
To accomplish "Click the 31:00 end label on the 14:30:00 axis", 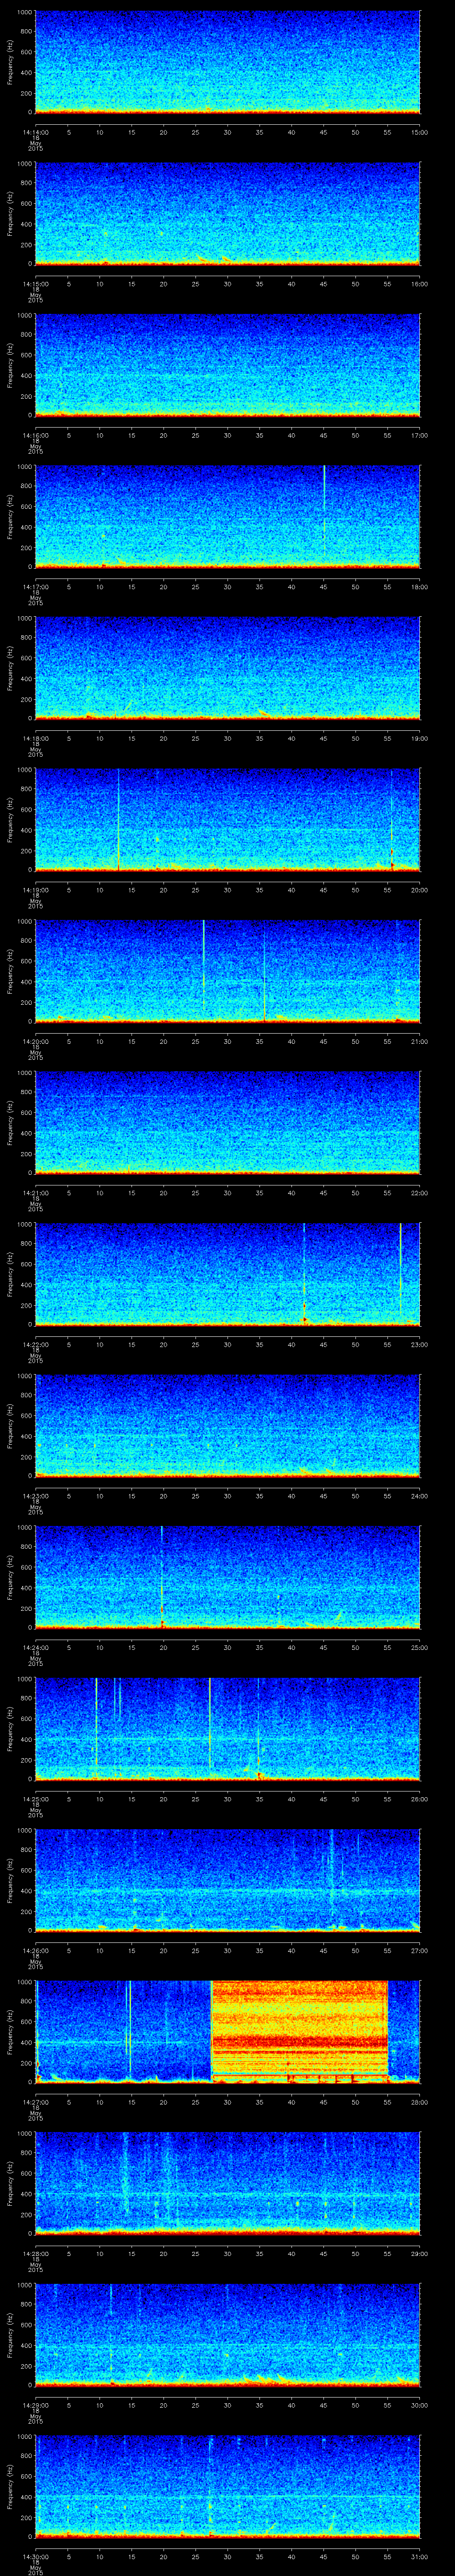I will point(419,2557).
